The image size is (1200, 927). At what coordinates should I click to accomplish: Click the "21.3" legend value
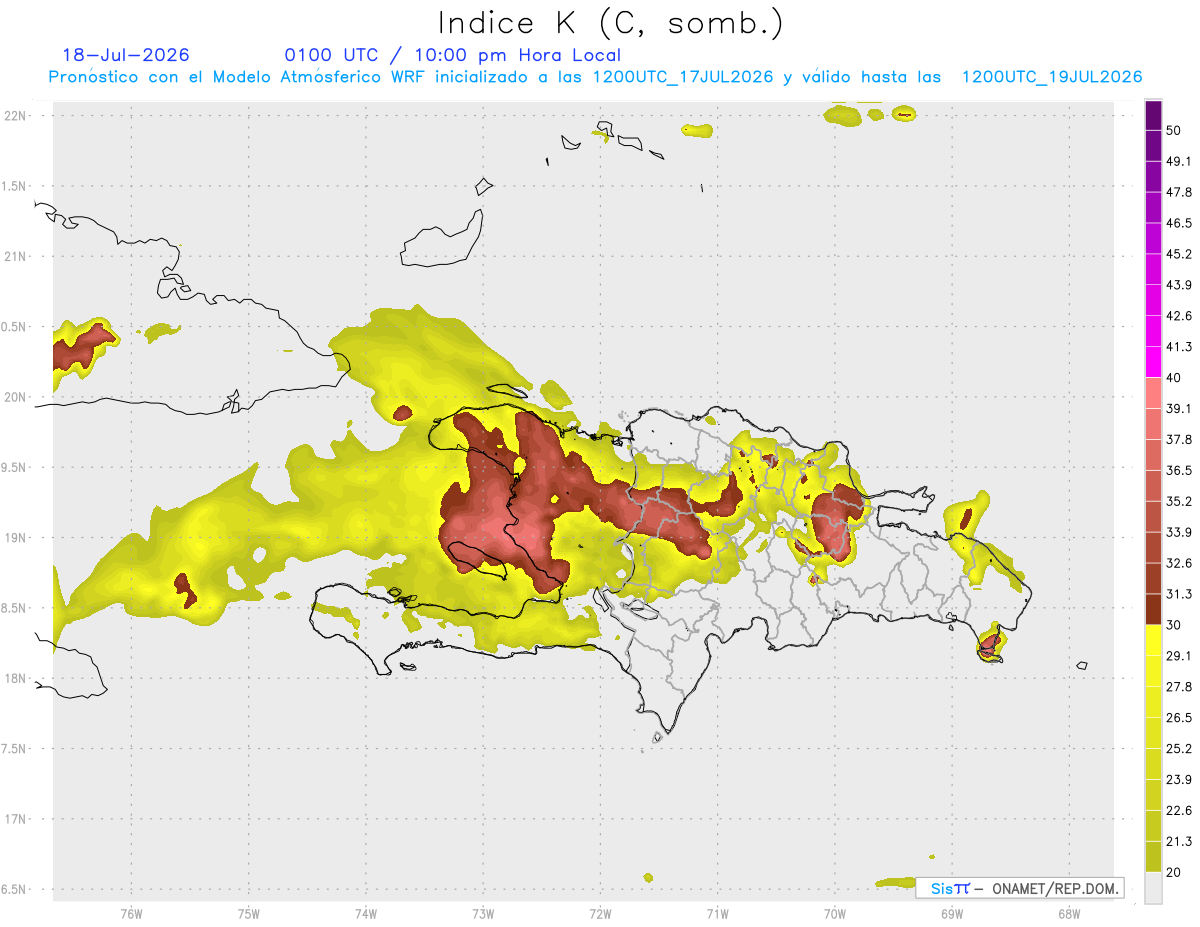coord(1179,841)
